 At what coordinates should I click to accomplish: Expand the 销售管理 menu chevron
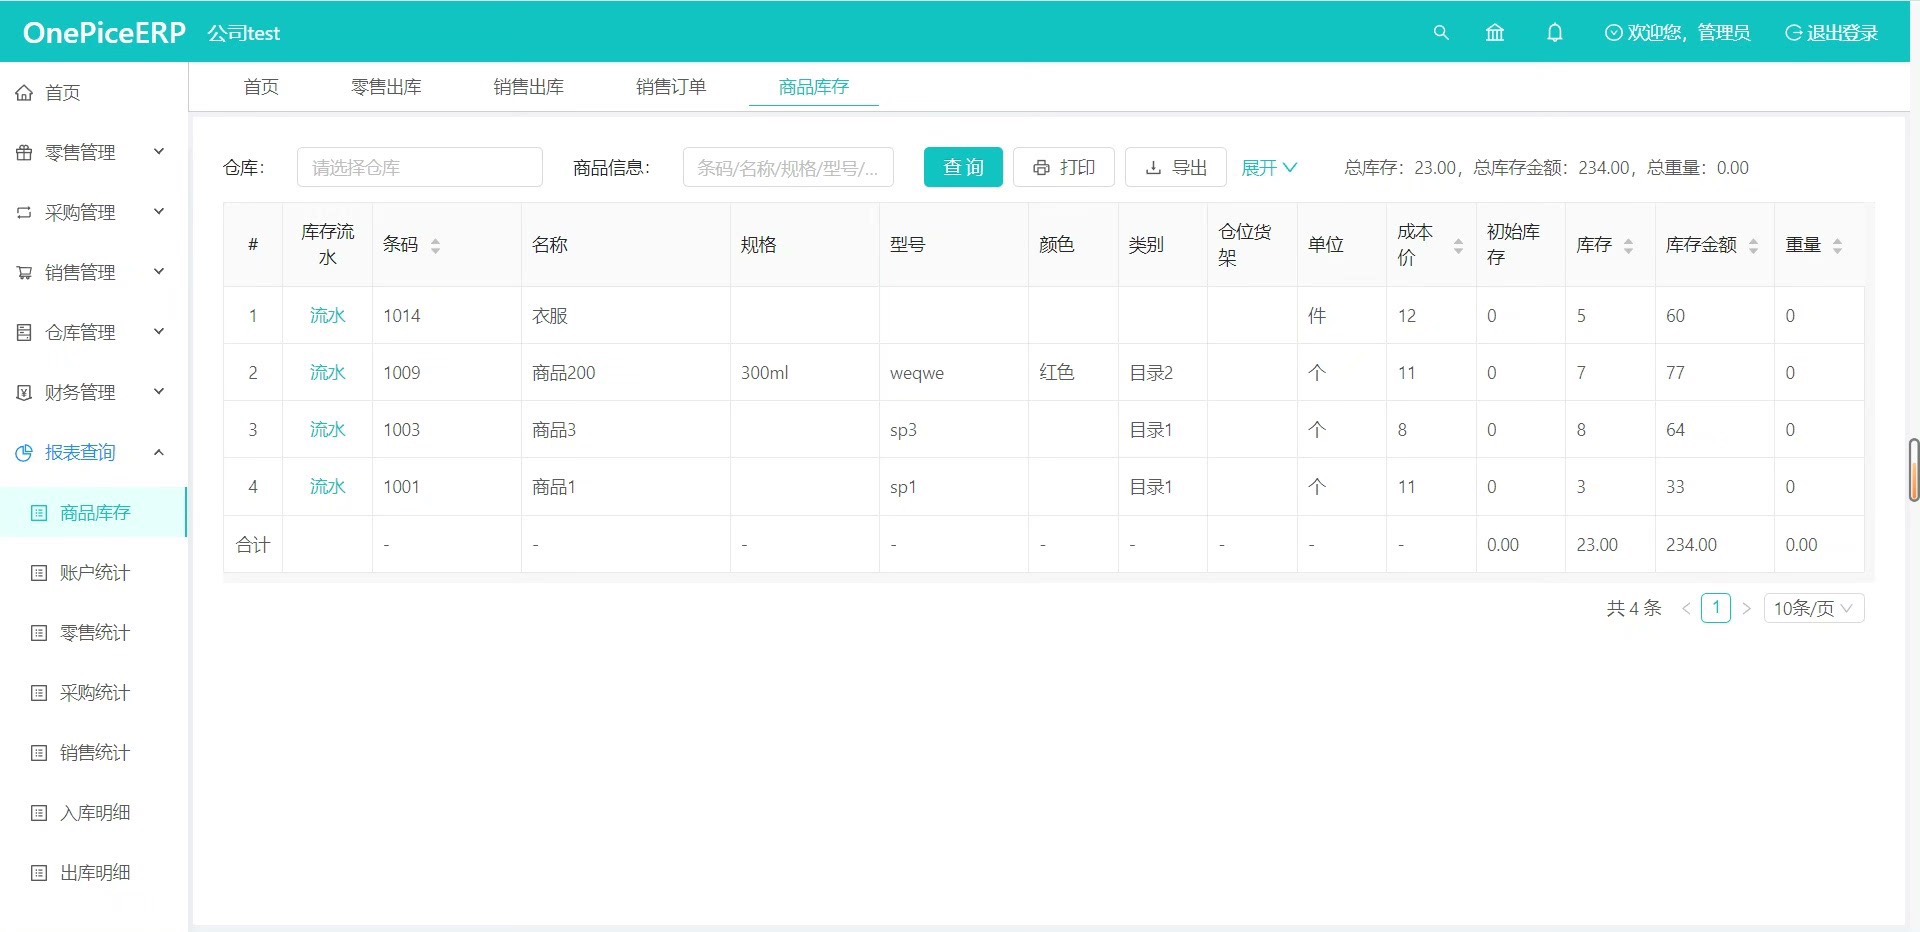158,272
